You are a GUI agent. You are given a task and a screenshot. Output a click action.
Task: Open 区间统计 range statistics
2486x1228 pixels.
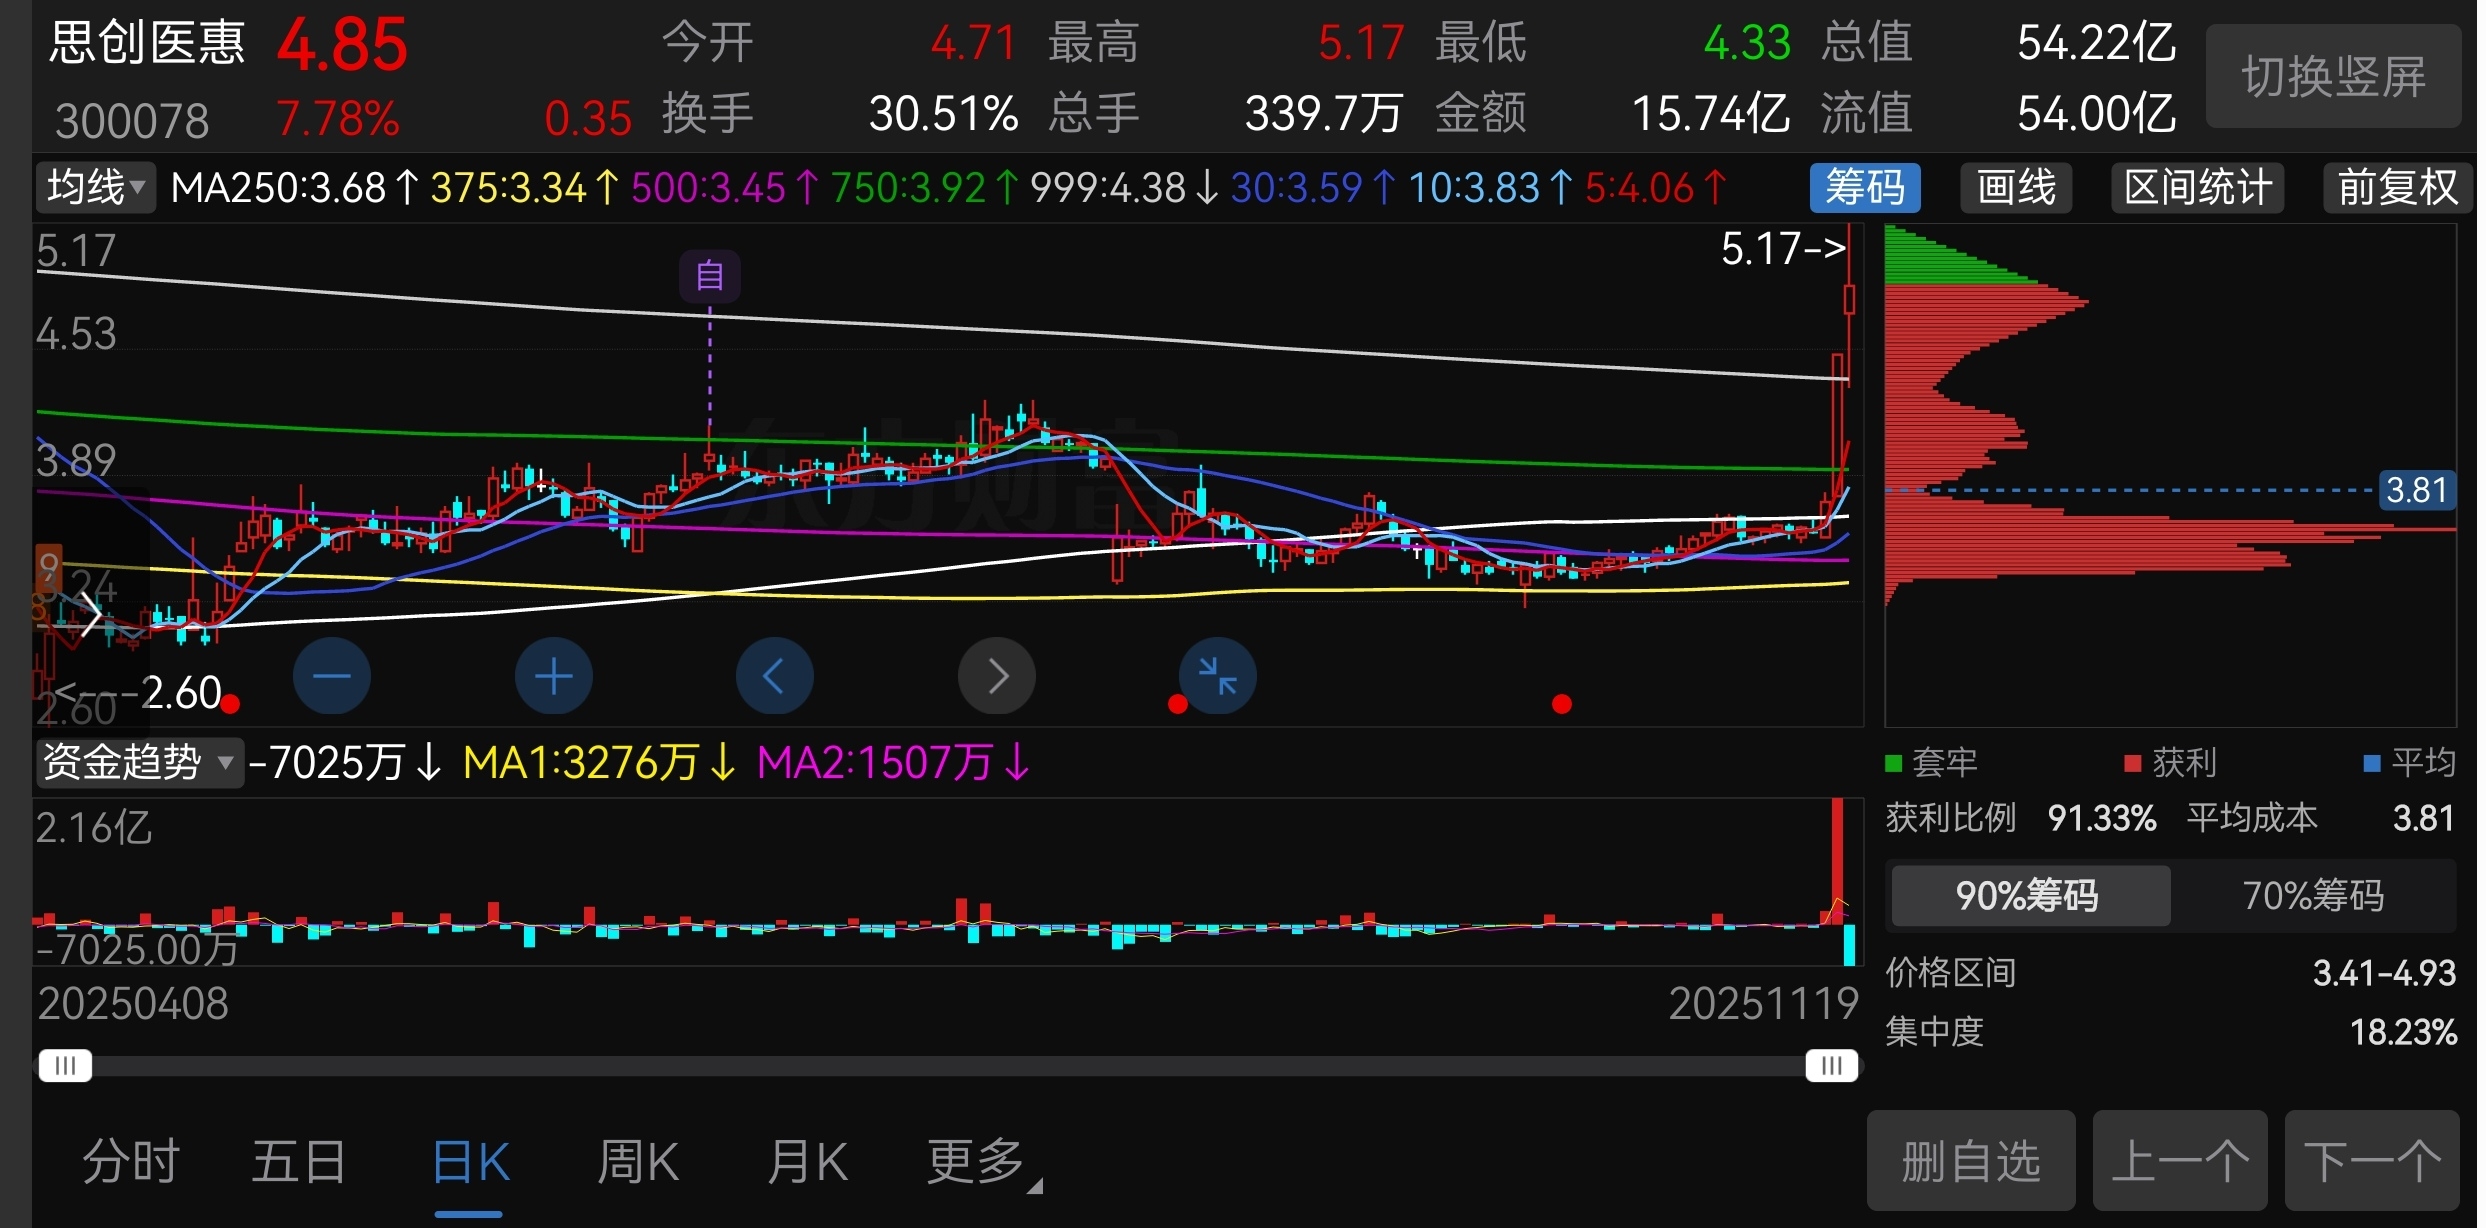point(2197,188)
